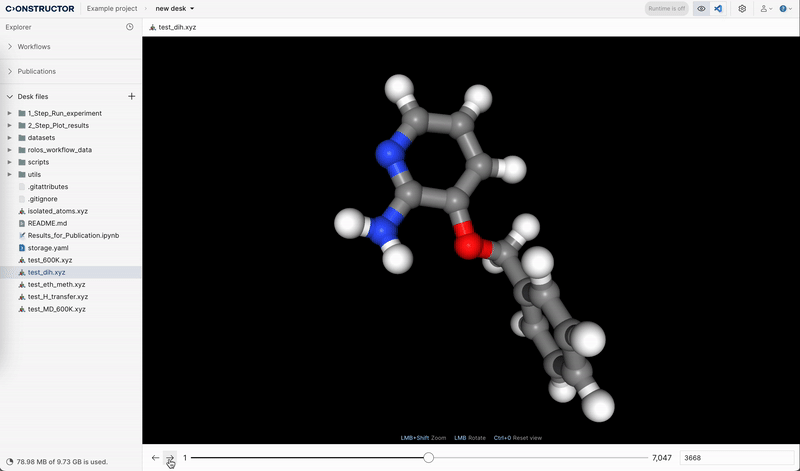
Task: Open the settings gear in top bar
Action: (742, 8)
